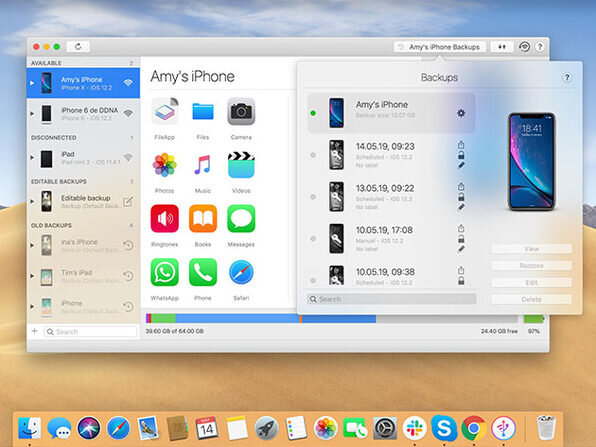Click the help question mark in the toolbar
The image size is (596, 447).
[540, 47]
